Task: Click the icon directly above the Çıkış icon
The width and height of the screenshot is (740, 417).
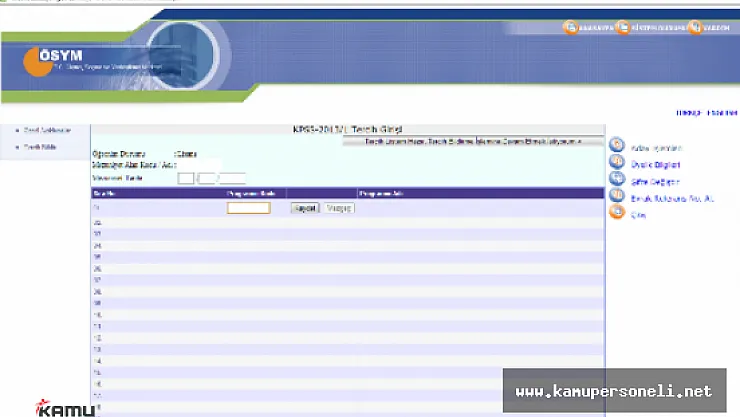Action: [x=616, y=197]
